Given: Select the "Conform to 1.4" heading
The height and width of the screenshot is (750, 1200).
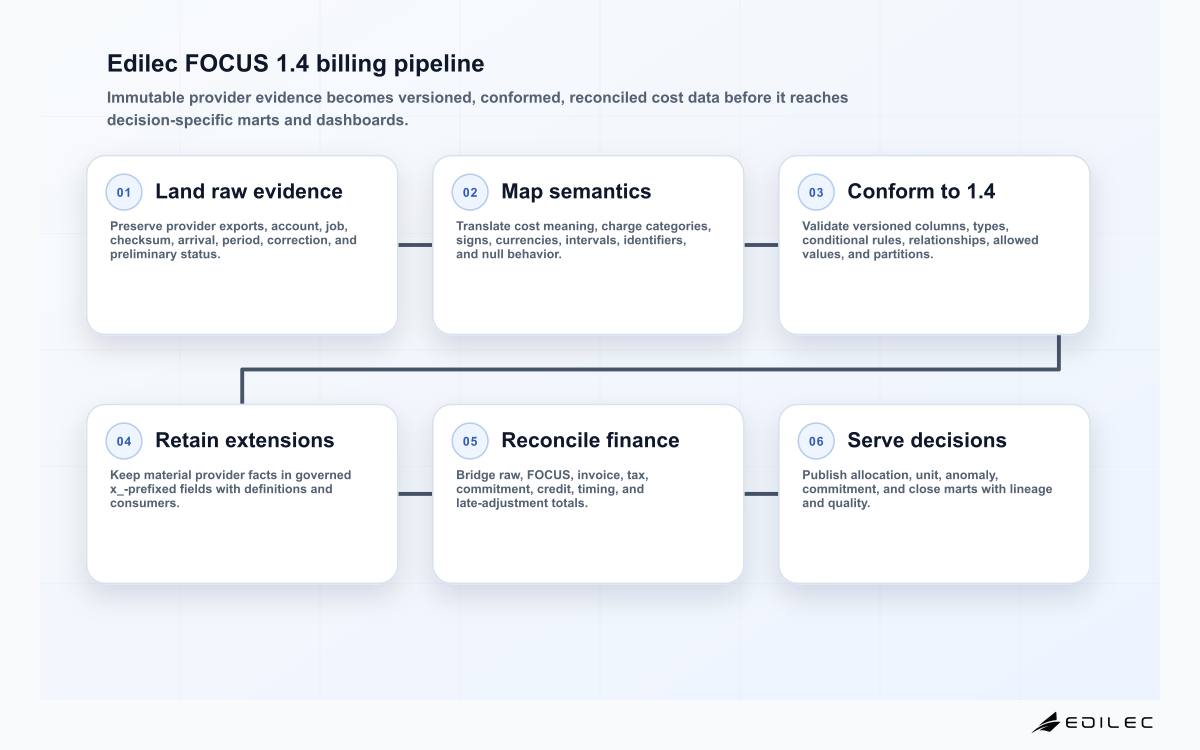Looking at the screenshot, I should point(921,192).
